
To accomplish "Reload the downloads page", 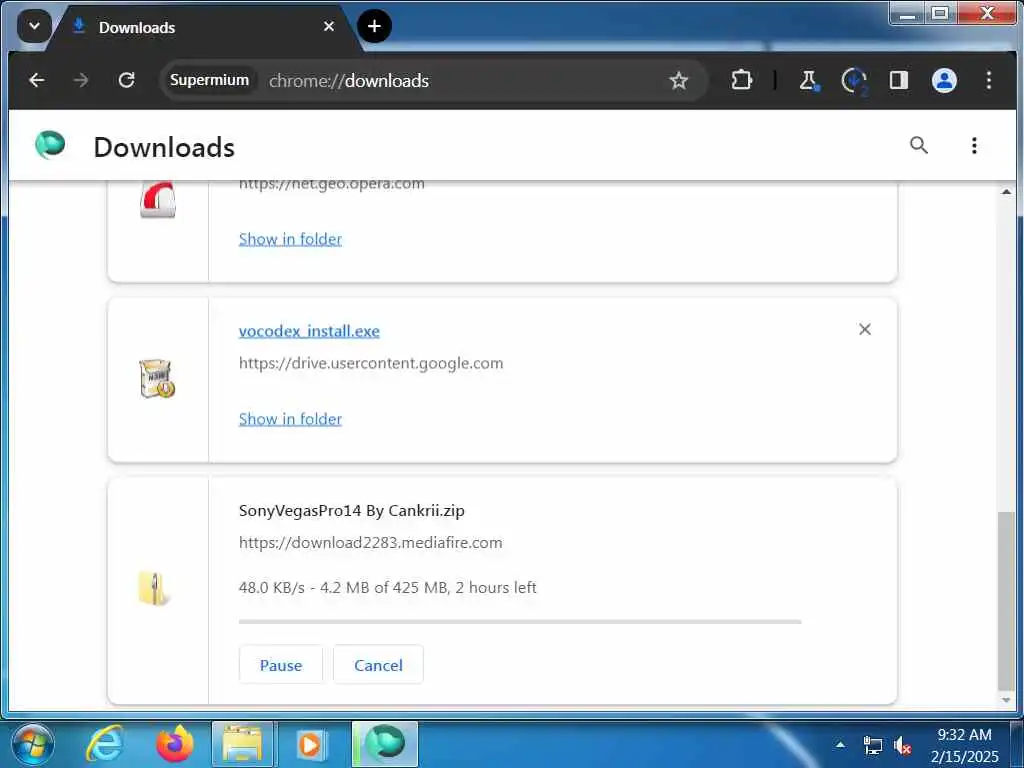I will [x=126, y=80].
